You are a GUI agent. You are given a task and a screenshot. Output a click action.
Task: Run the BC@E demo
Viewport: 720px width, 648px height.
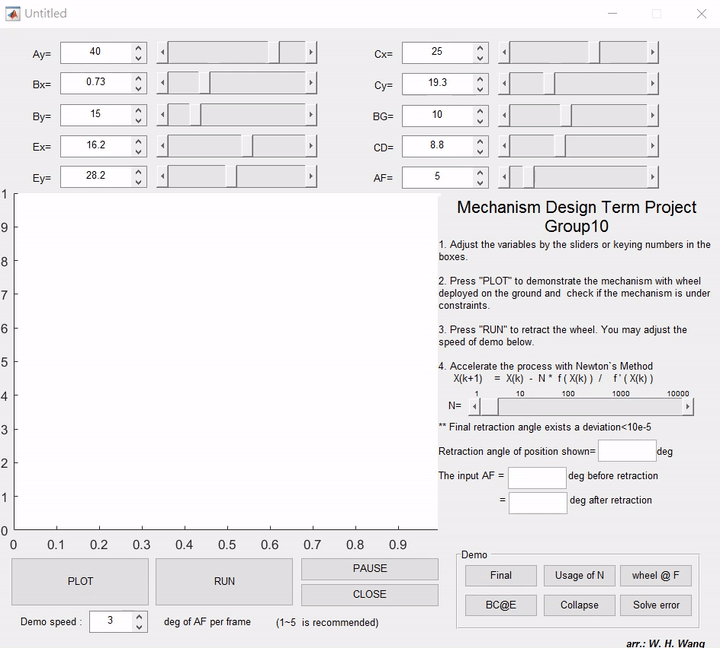tap(501, 605)
